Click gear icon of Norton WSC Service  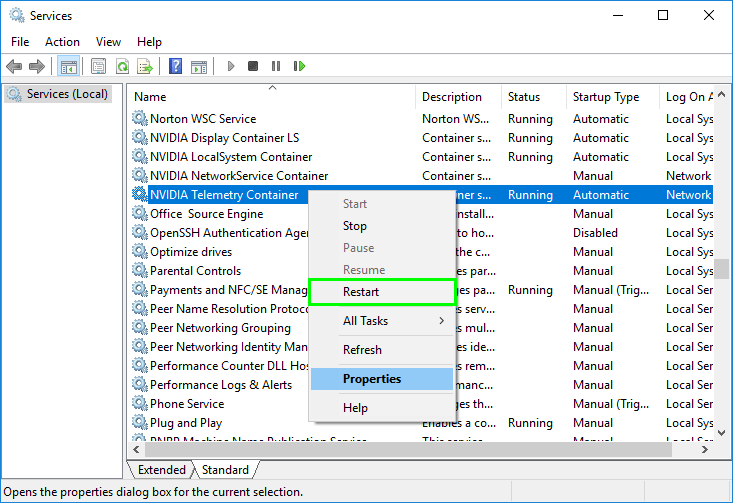point(140,118)
